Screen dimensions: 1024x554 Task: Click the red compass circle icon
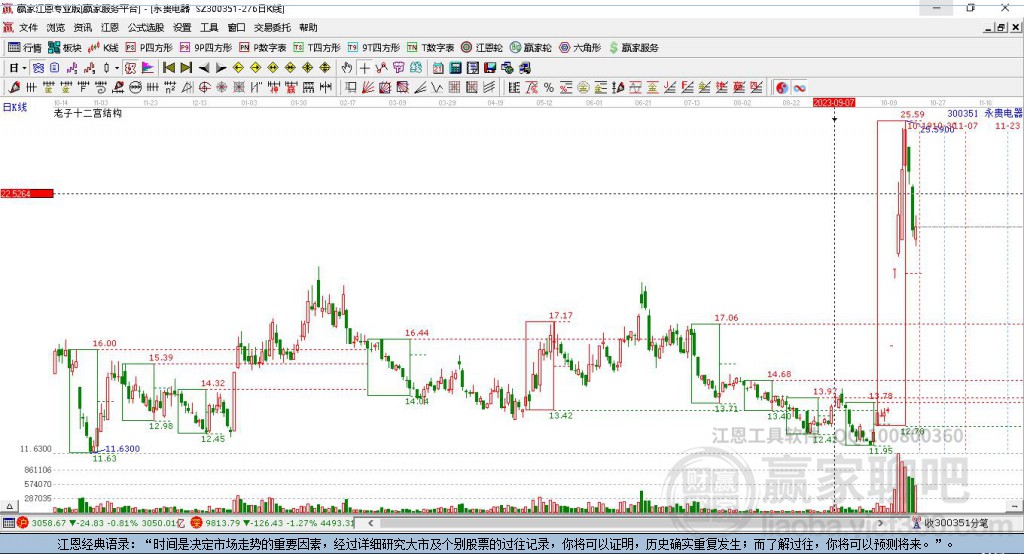pyautogui.click(x=204, y=88)
